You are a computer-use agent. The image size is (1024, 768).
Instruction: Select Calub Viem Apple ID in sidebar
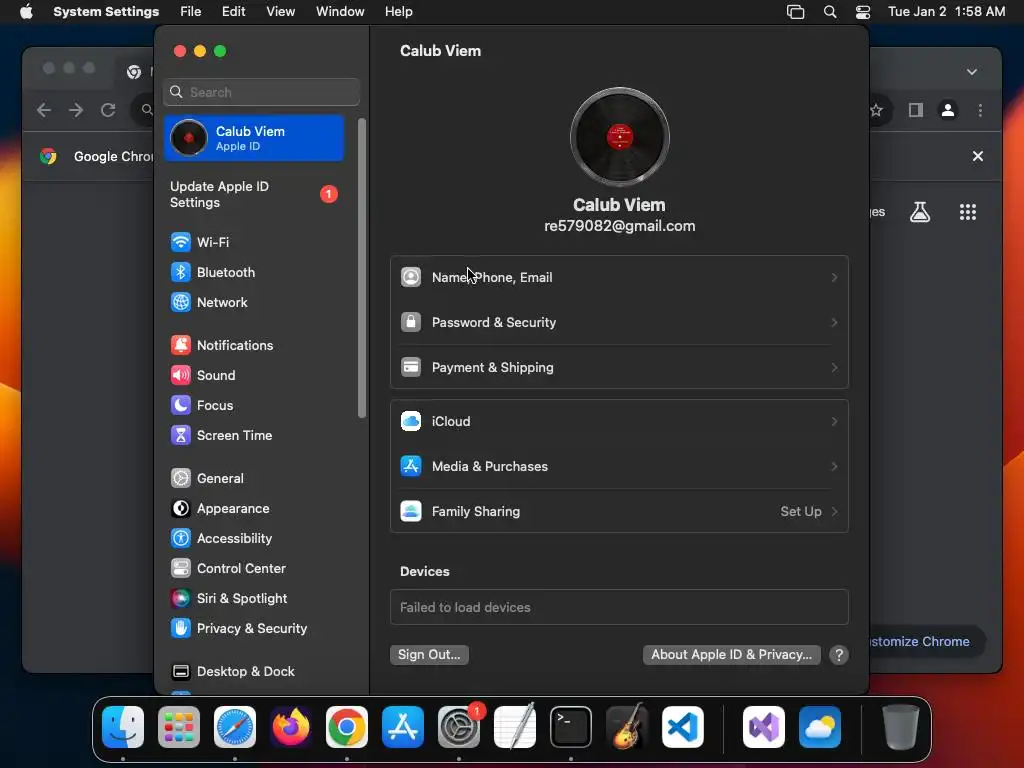[255, 138]
